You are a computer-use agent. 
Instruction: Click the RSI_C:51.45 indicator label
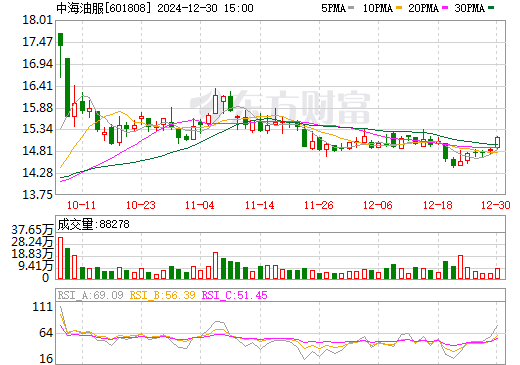point(235,295)
